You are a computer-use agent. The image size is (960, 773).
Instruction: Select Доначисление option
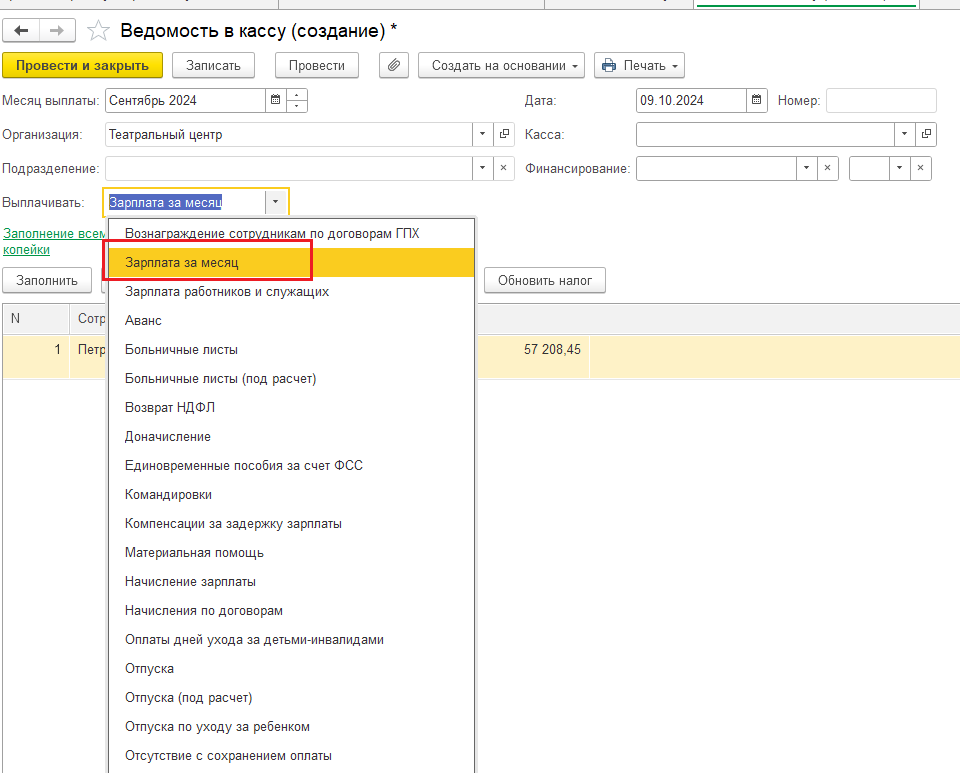point(291,436)
